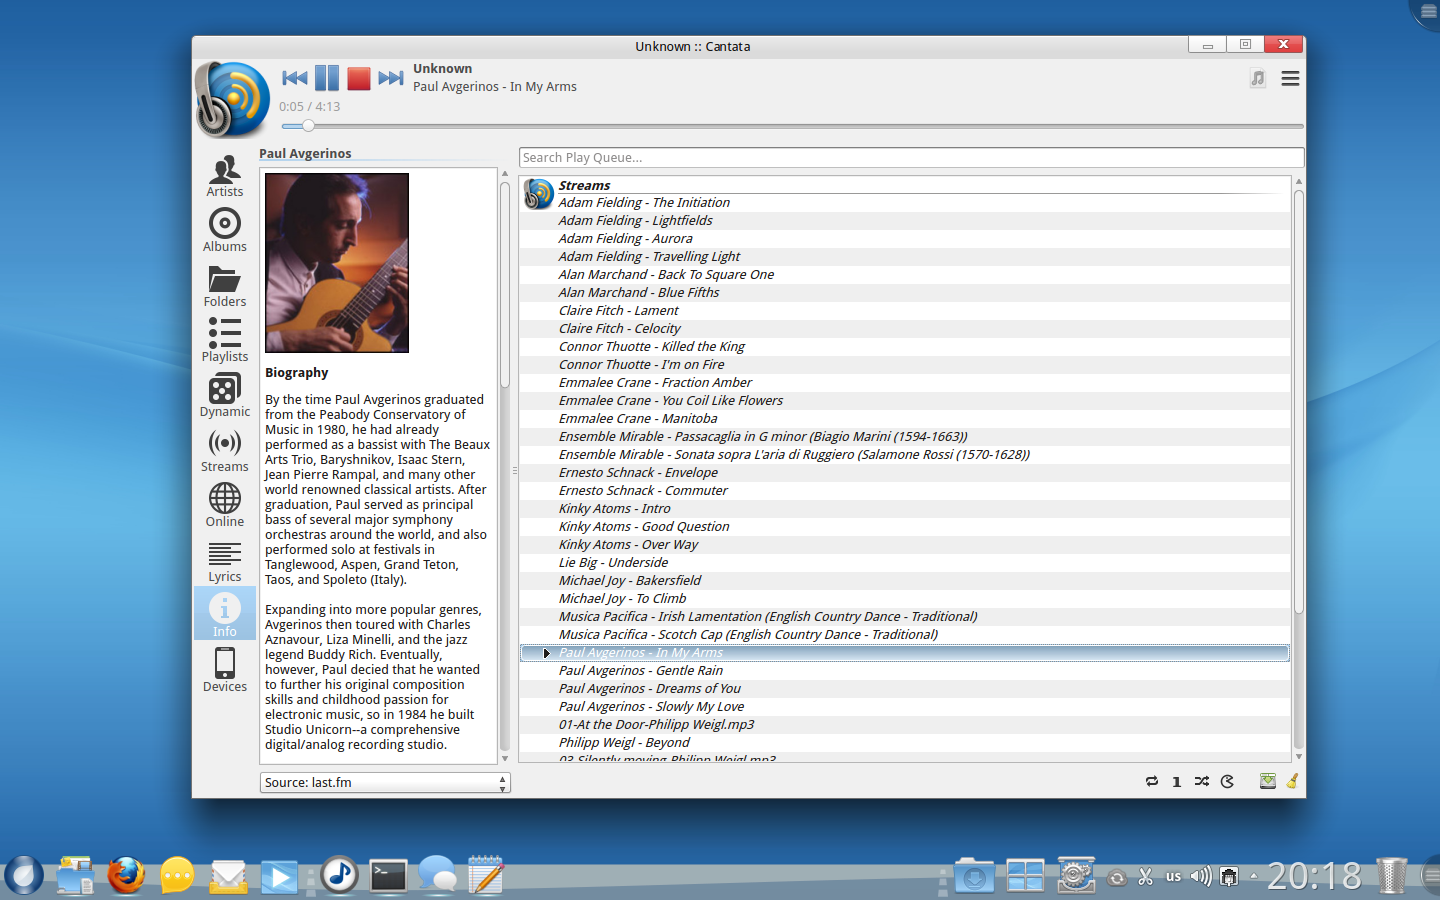Open the Streams view

click(225, 451)
